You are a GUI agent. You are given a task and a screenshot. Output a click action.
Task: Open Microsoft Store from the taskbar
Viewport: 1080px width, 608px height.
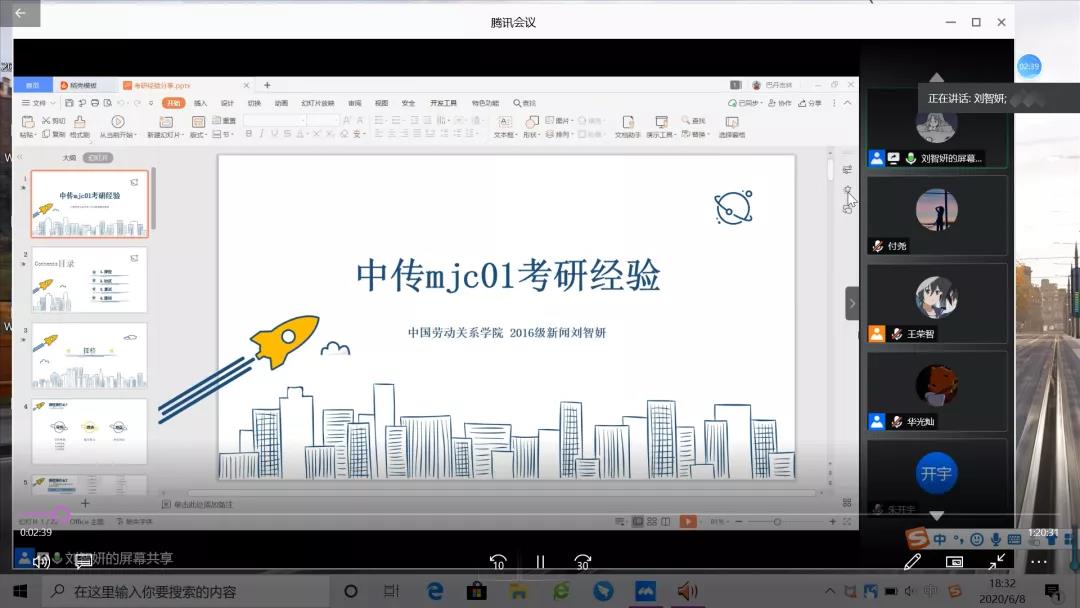point(476,591)
